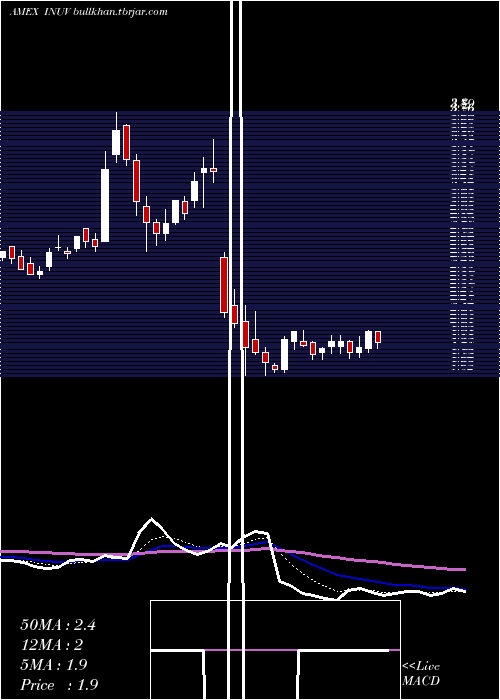Click the AMEX INUV ticker label
This screenshot has height=700, width=500.
(38, 12)
